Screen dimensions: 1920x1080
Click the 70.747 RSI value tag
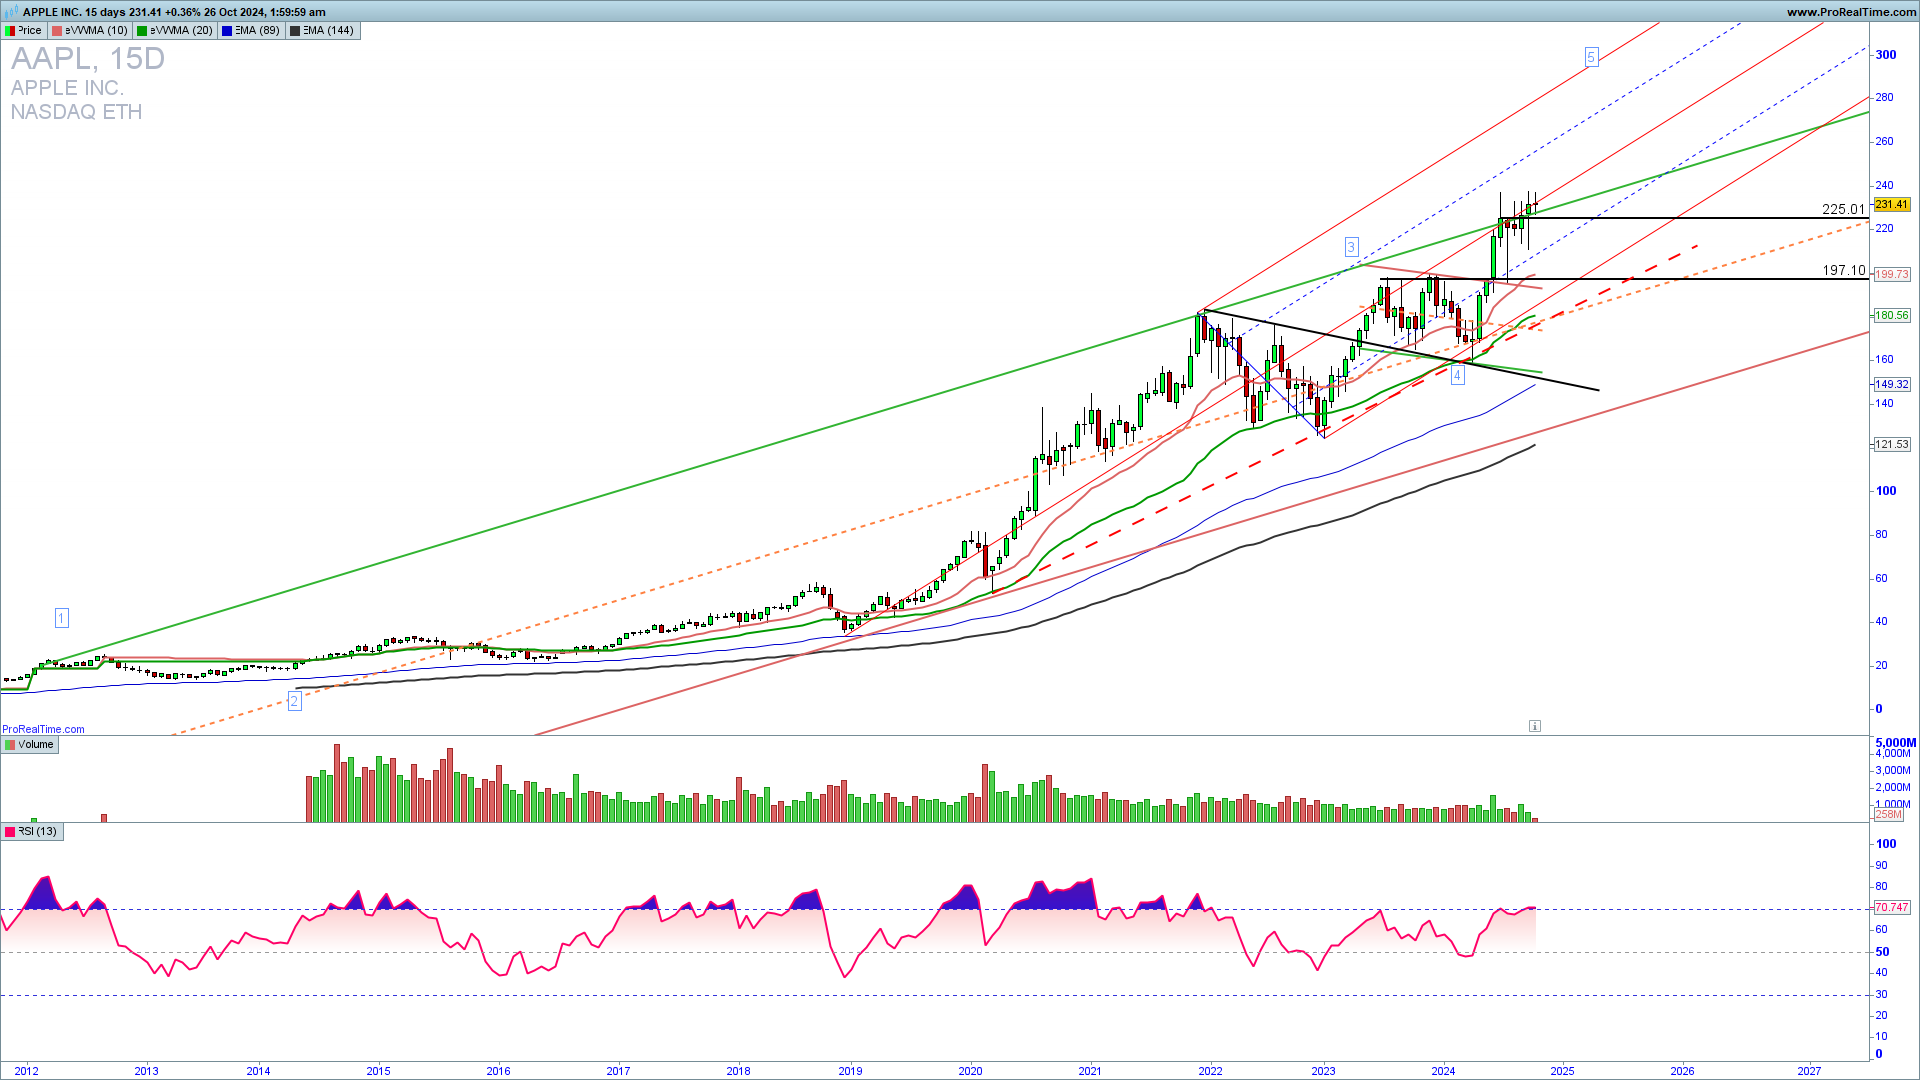pos(1891,907)
